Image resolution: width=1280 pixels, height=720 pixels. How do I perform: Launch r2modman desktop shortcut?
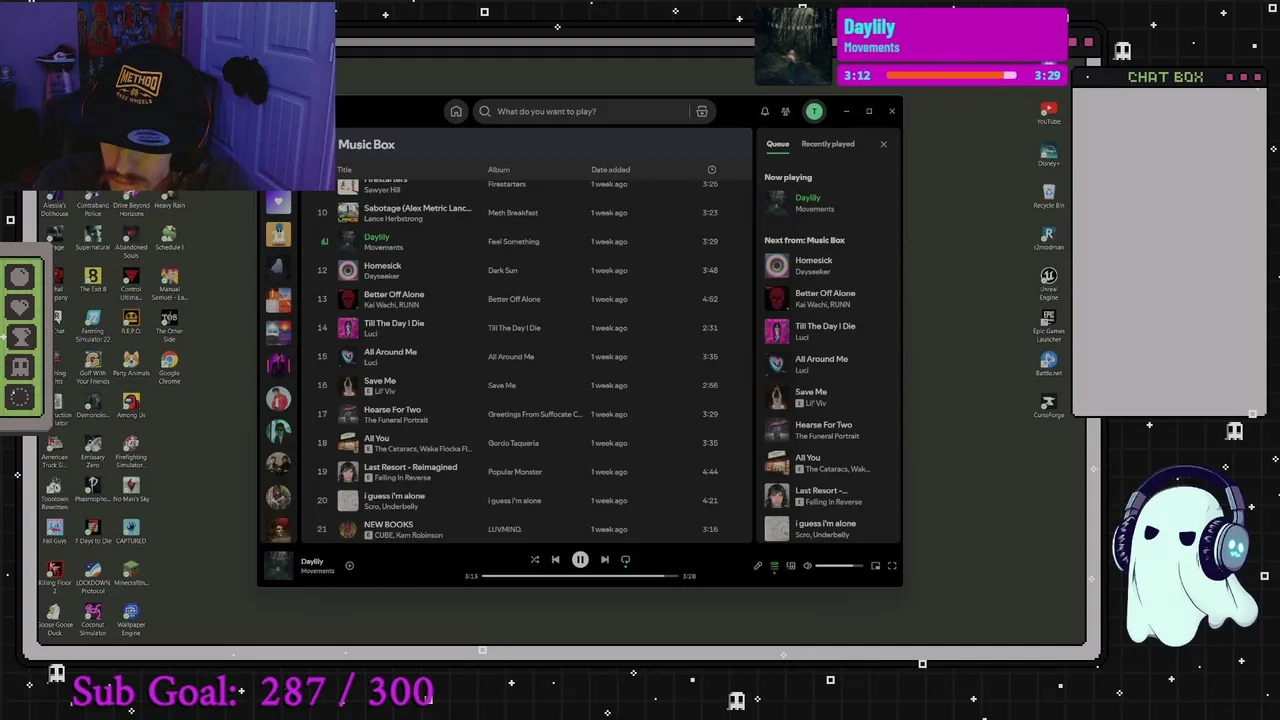point(1048,238)
